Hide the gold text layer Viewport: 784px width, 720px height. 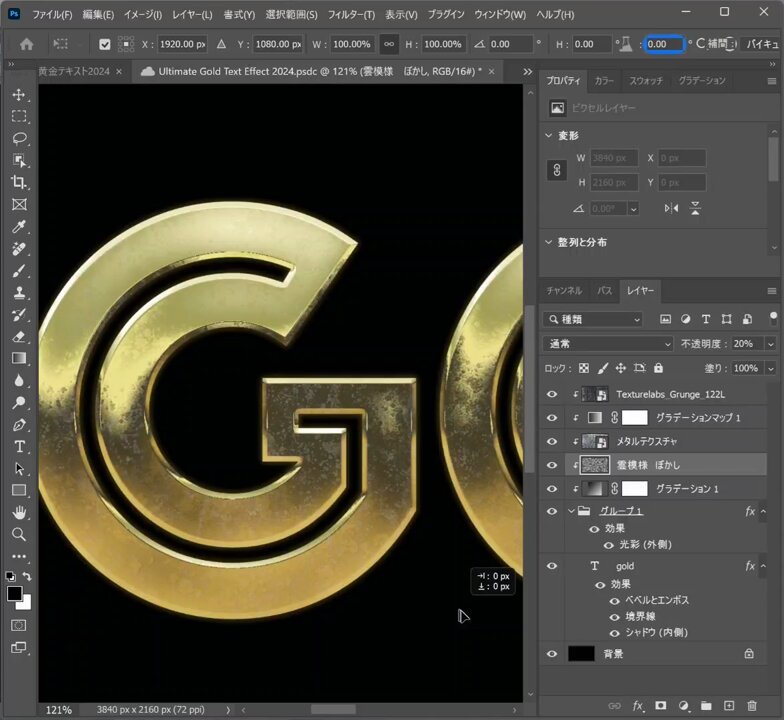(552, 566)
